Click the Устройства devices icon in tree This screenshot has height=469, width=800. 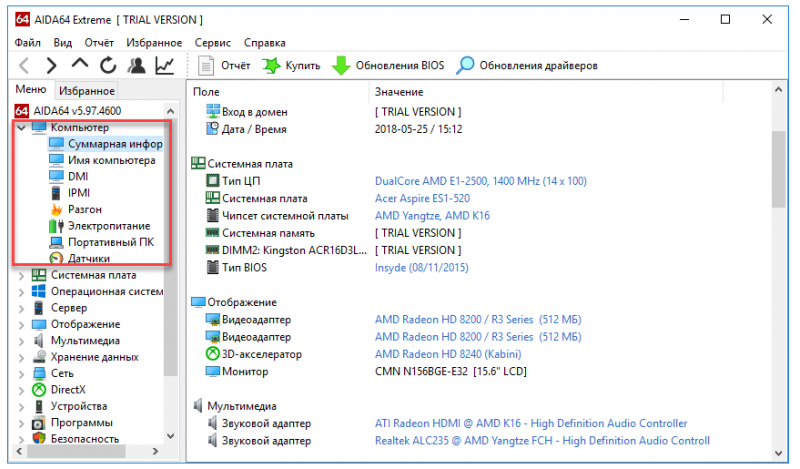click(39, 406)
